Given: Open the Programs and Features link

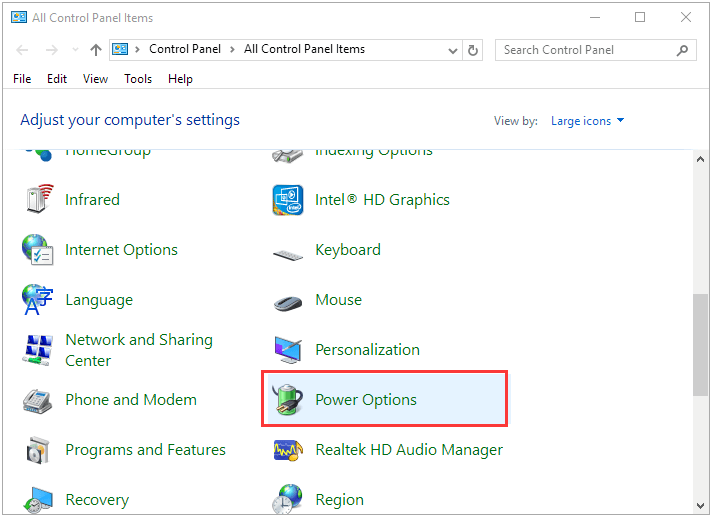Looking at the screenshot, I should tap(145, 450).
